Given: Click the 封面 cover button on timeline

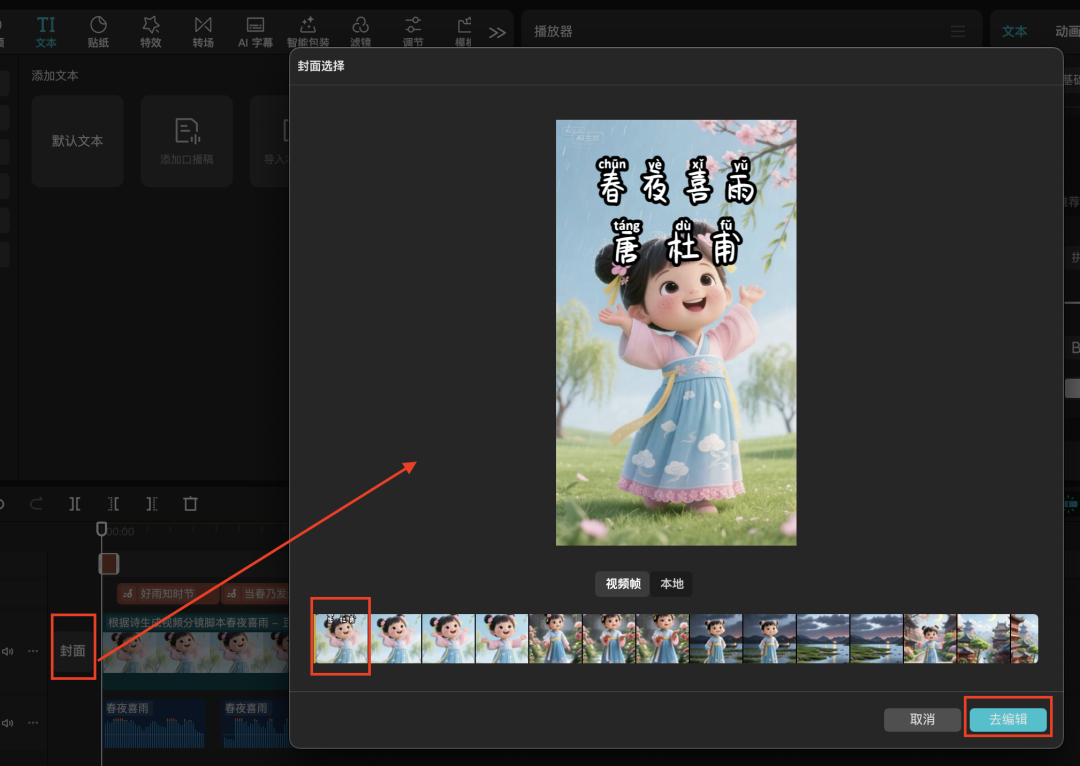Looking at the screenshot, I should (x=73, y=651).
